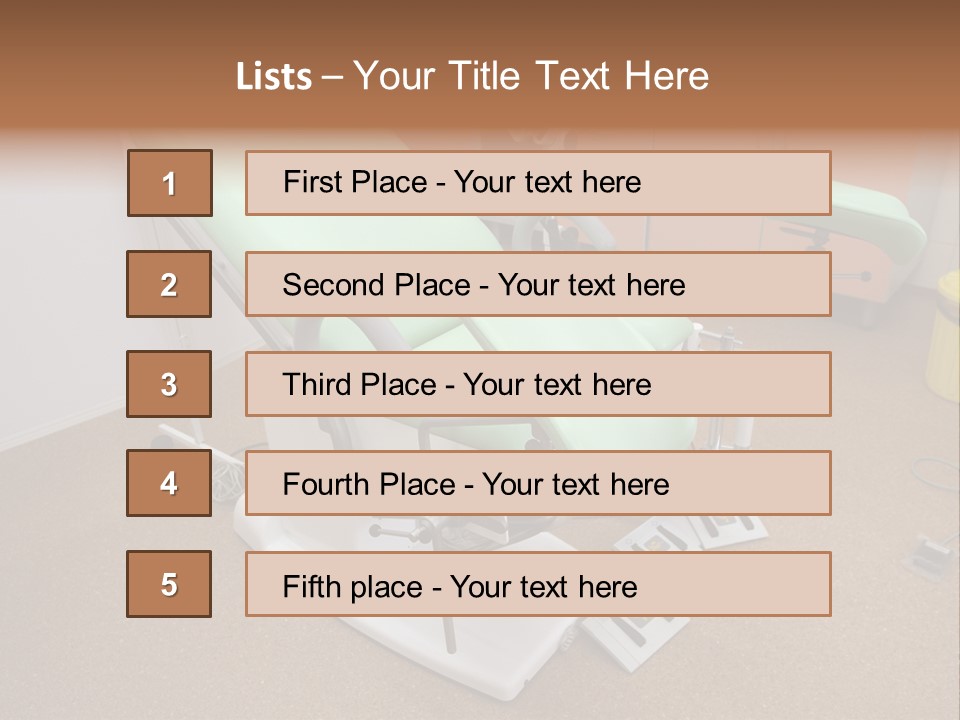
Task: Click the green chair headrest in the background
Action: (x=880, y=215)
